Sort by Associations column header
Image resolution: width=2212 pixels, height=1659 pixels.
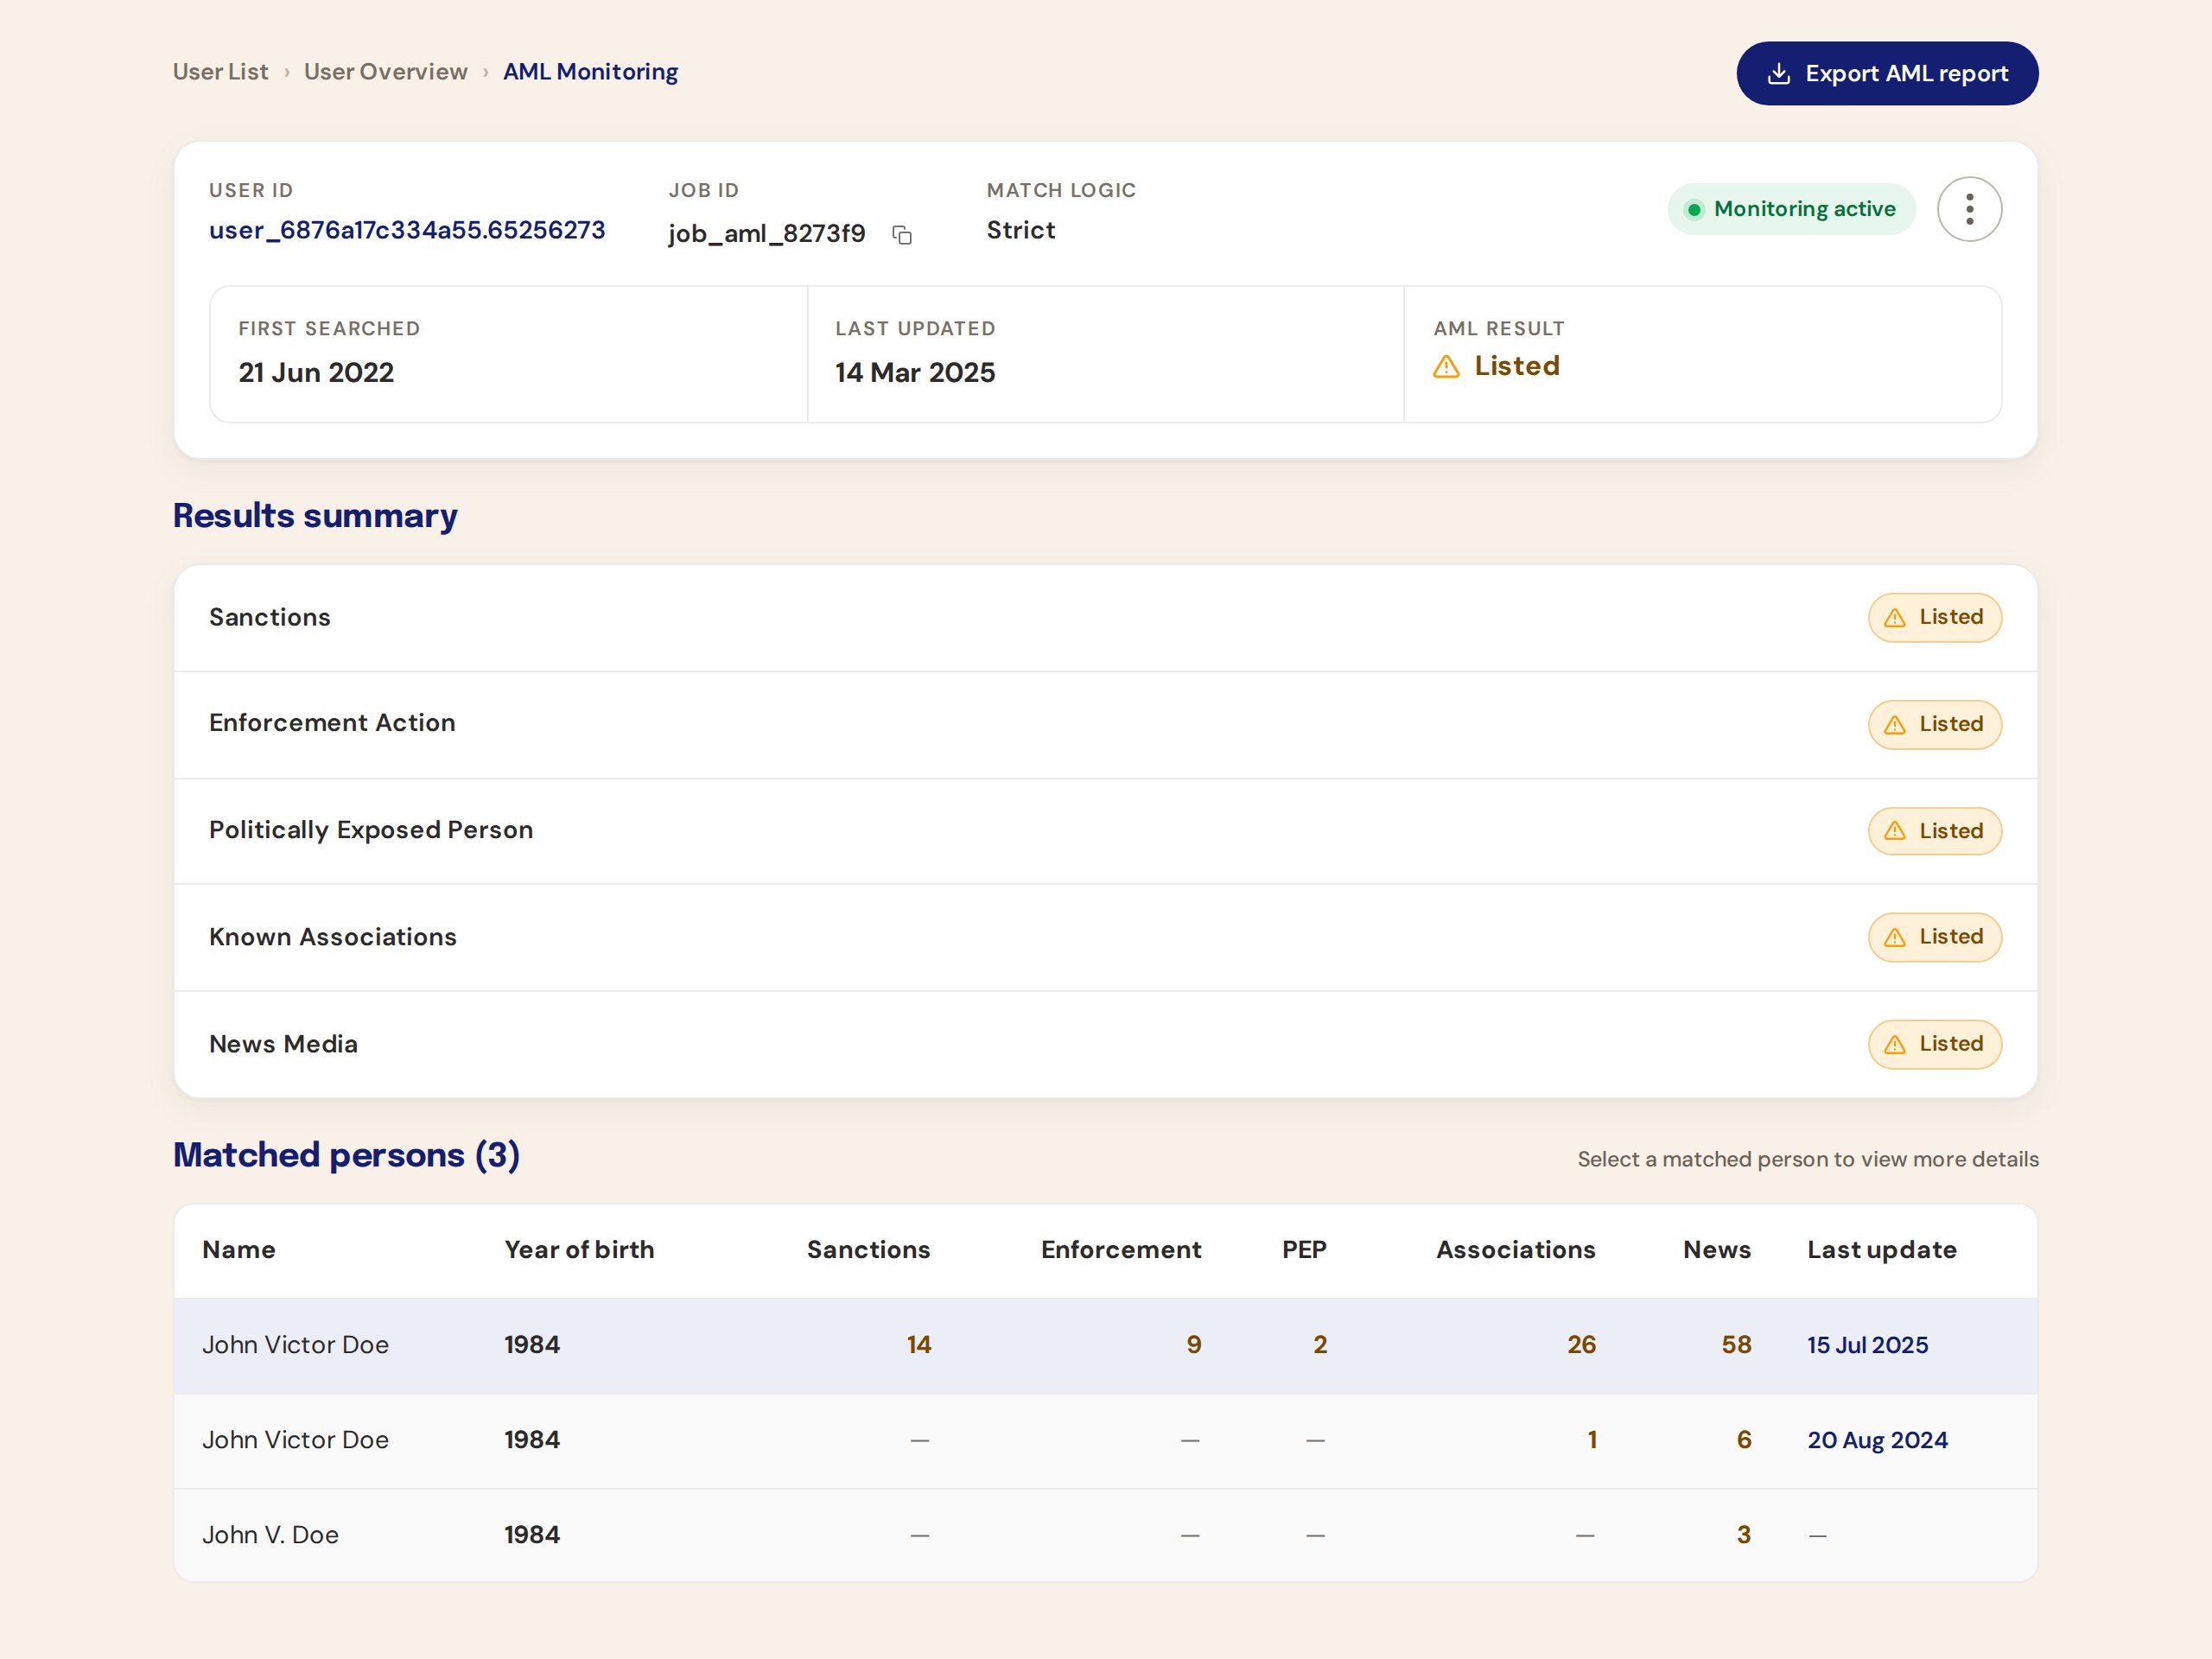coord(1516,1250)
